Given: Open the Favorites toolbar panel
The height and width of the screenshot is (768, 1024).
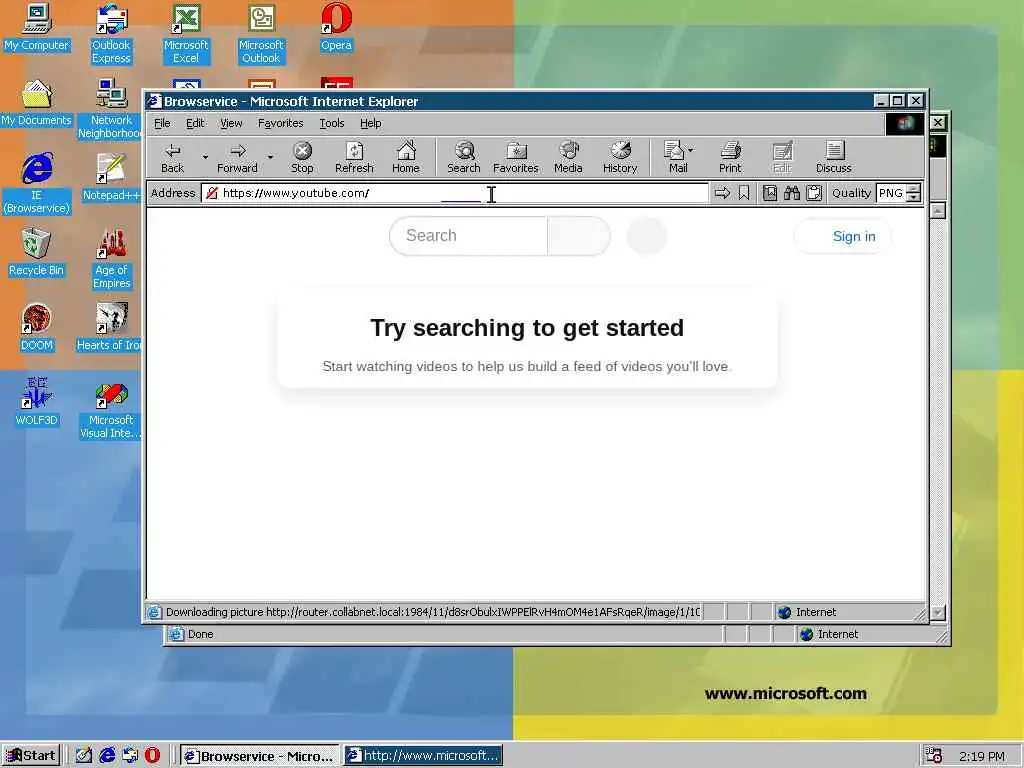Looking at the screenshot, I should pyautogui.click(x=516, y=158).
